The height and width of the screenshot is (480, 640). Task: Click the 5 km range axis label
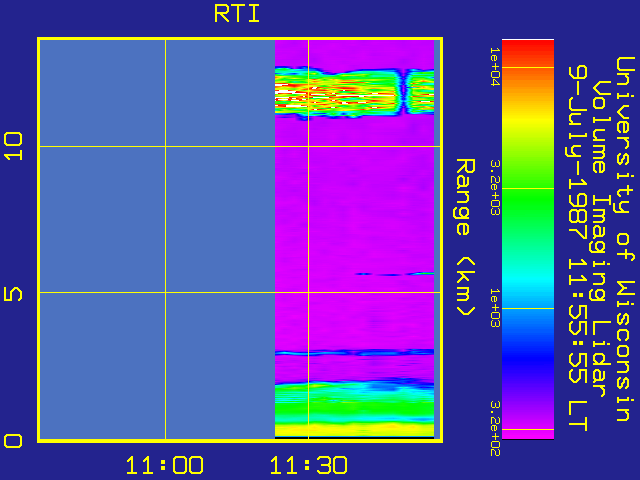(x=13, y=294)
